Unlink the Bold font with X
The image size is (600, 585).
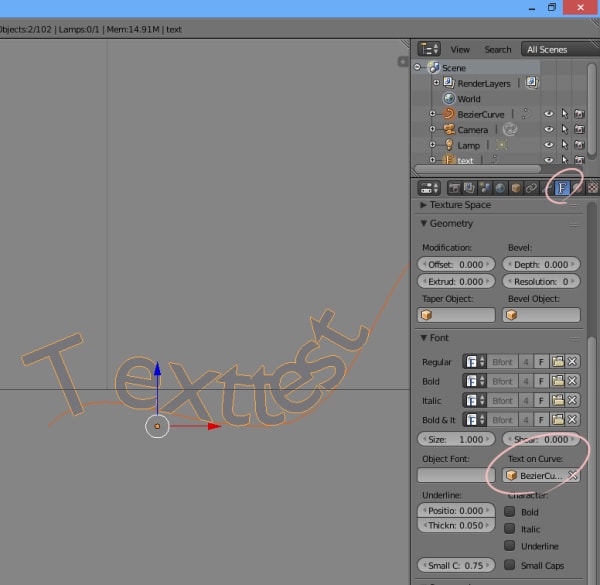point(572,381)
